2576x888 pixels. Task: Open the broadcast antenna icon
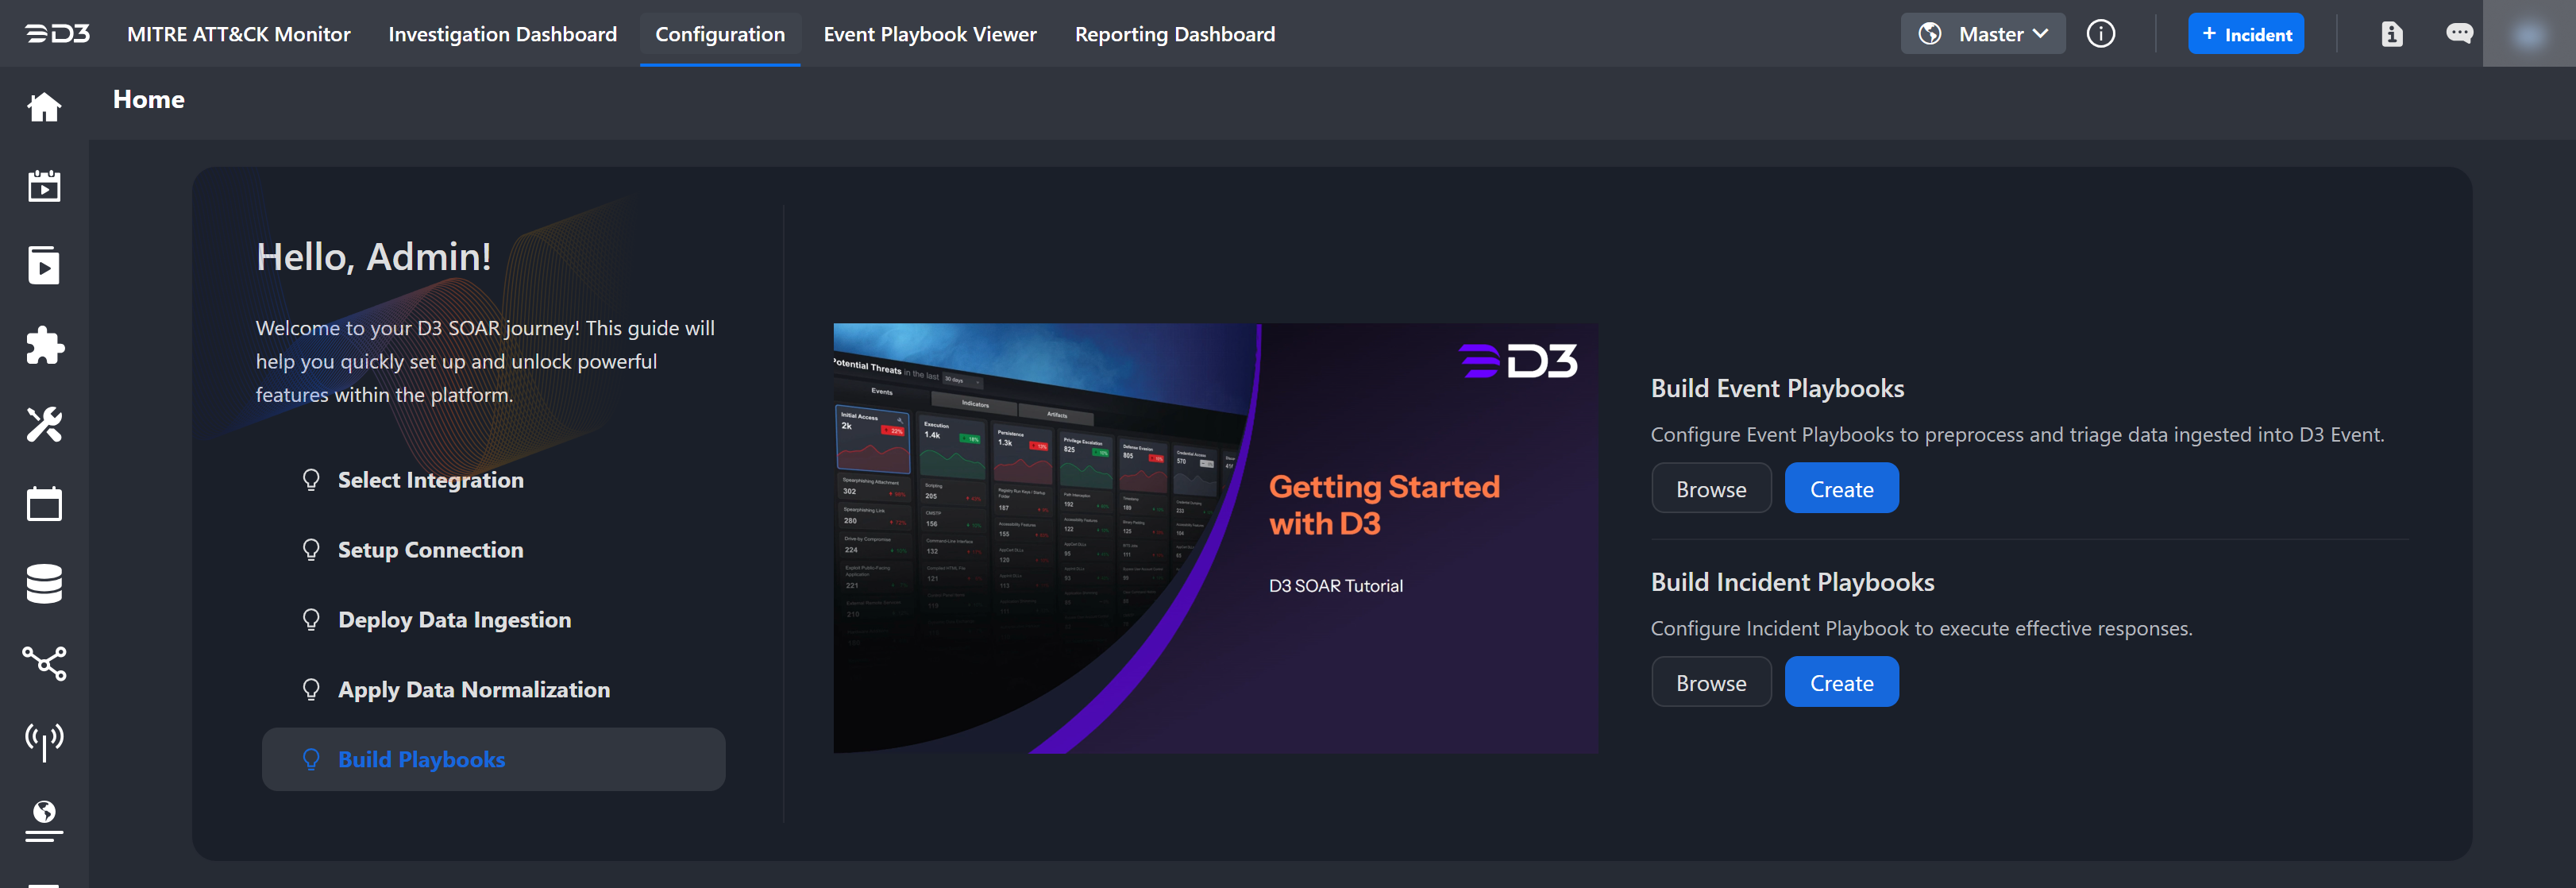coord(44,742)
